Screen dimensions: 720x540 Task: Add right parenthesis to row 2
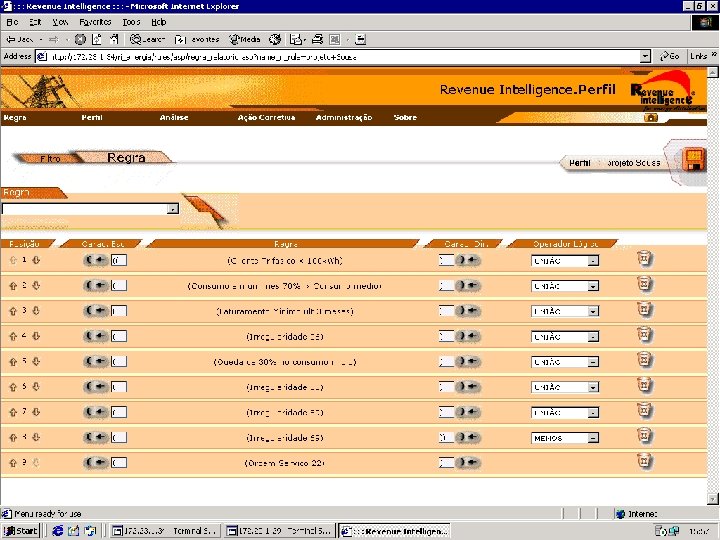(x=461, y=286)
